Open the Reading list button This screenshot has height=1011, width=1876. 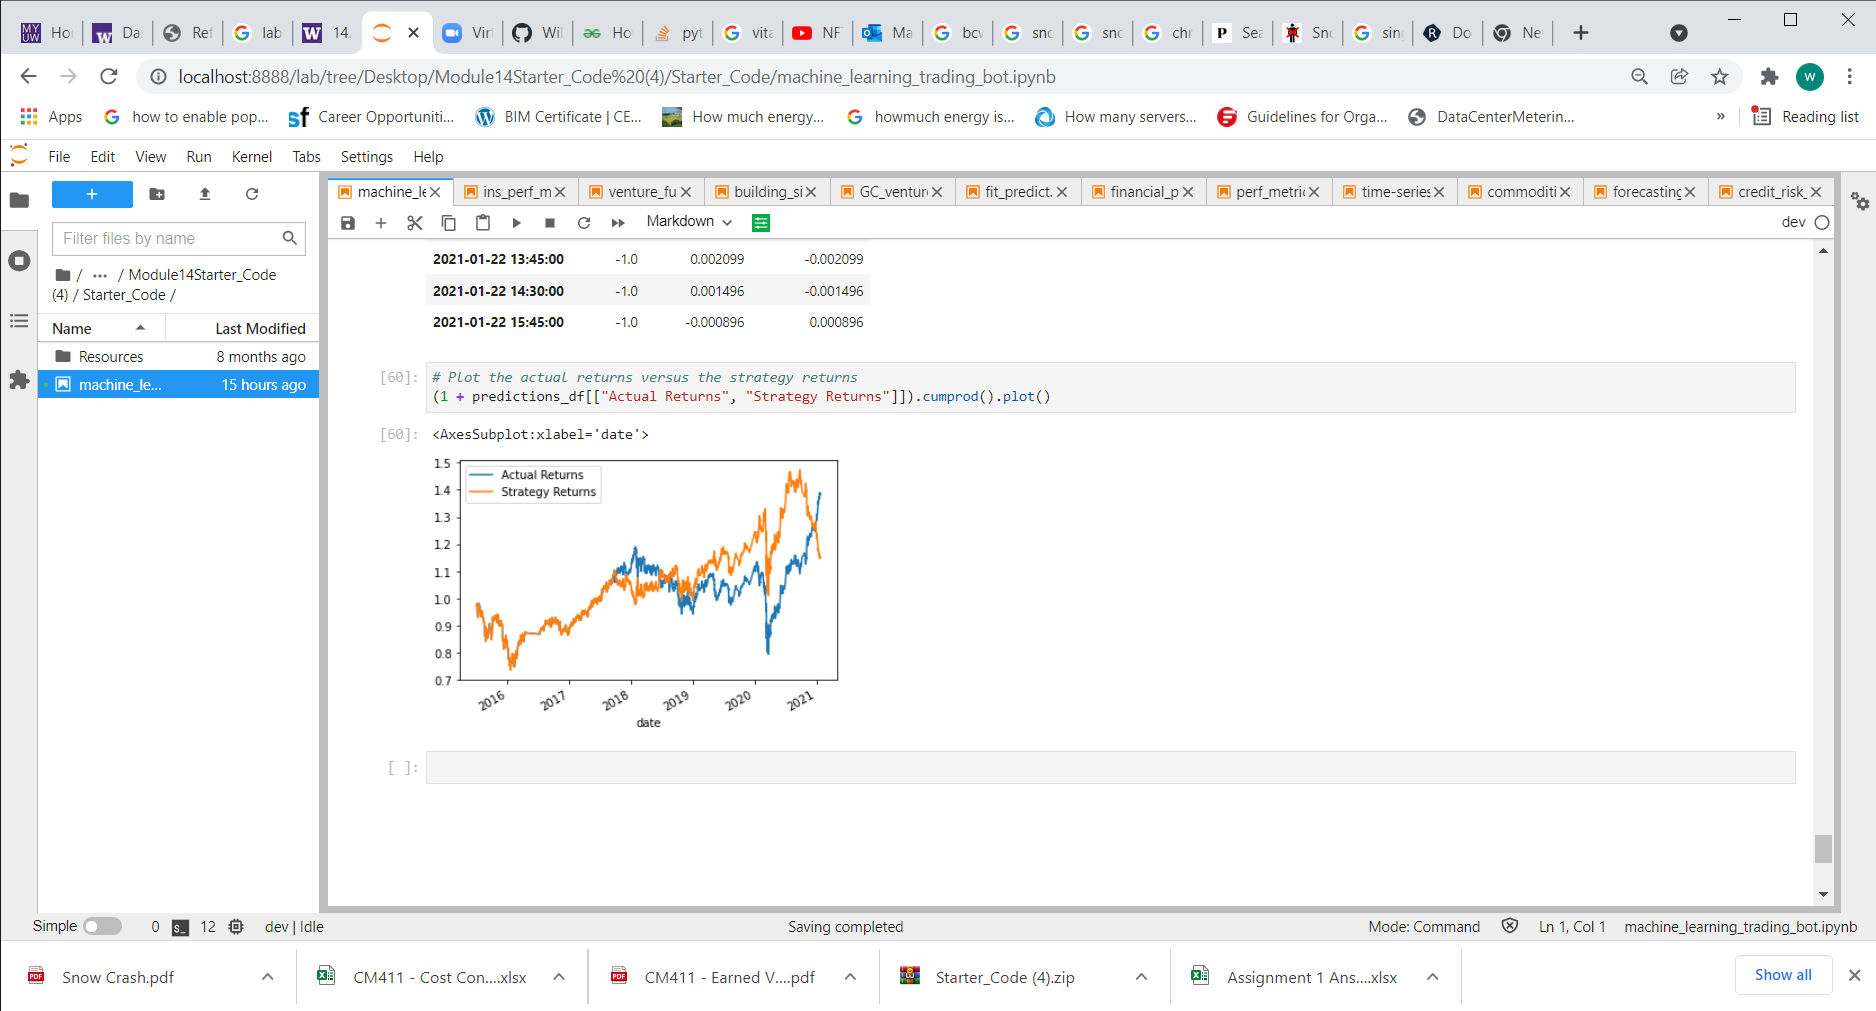(1806, 117)
